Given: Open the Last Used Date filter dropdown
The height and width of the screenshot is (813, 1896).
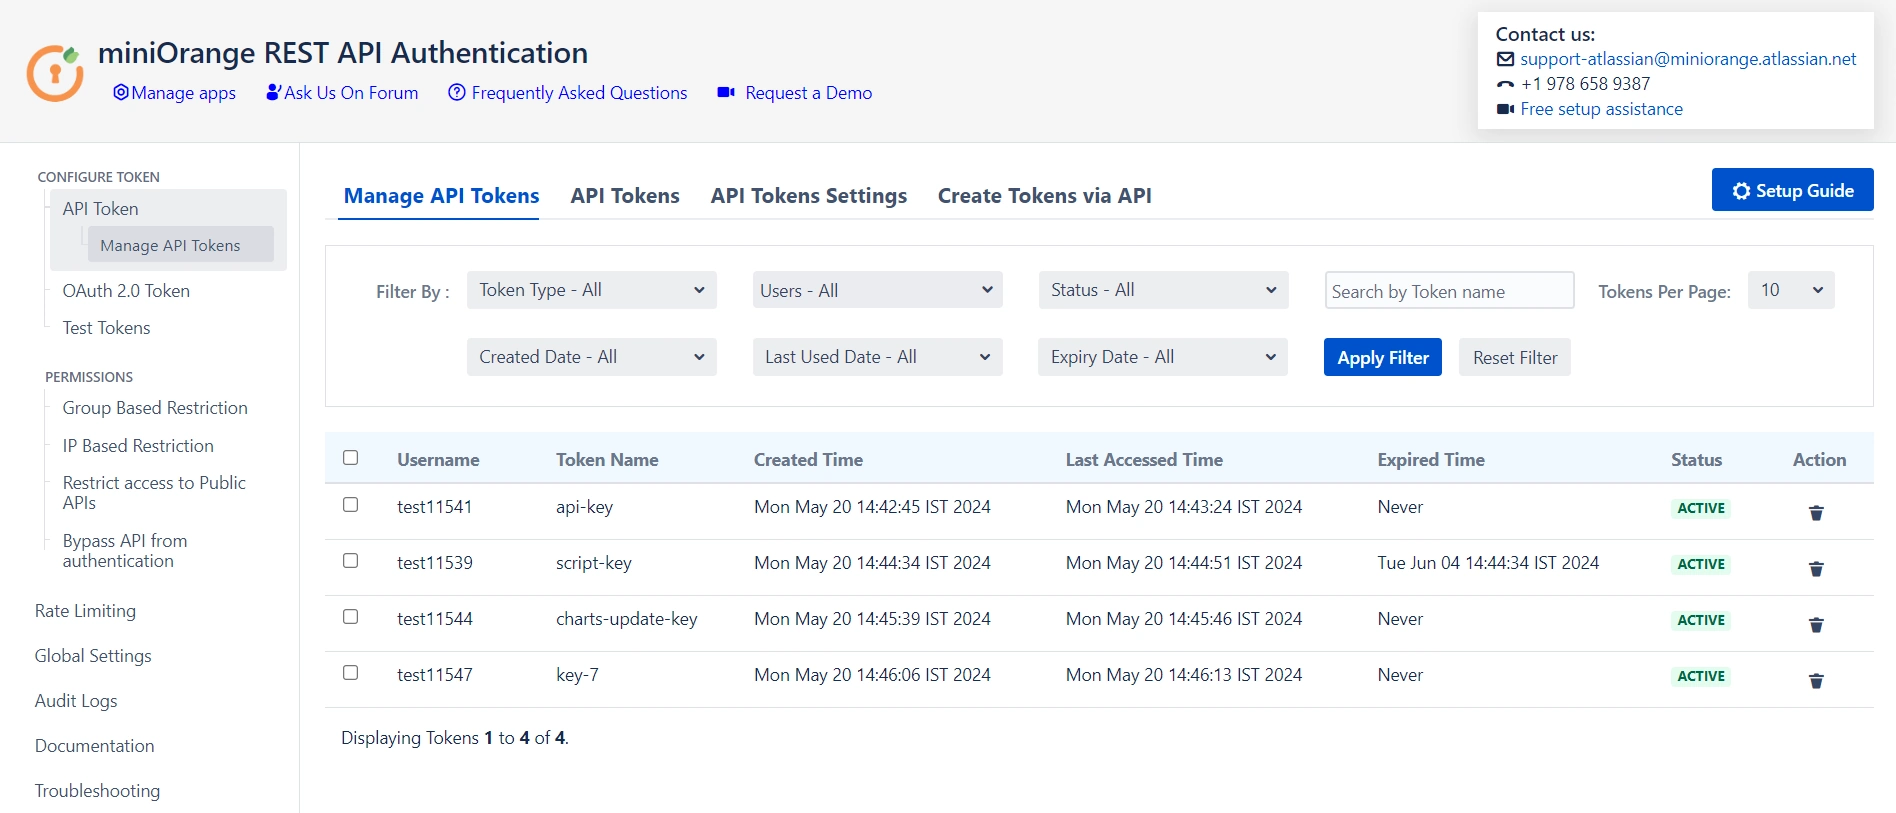Looking at the screenshot, I should point(878,357).
